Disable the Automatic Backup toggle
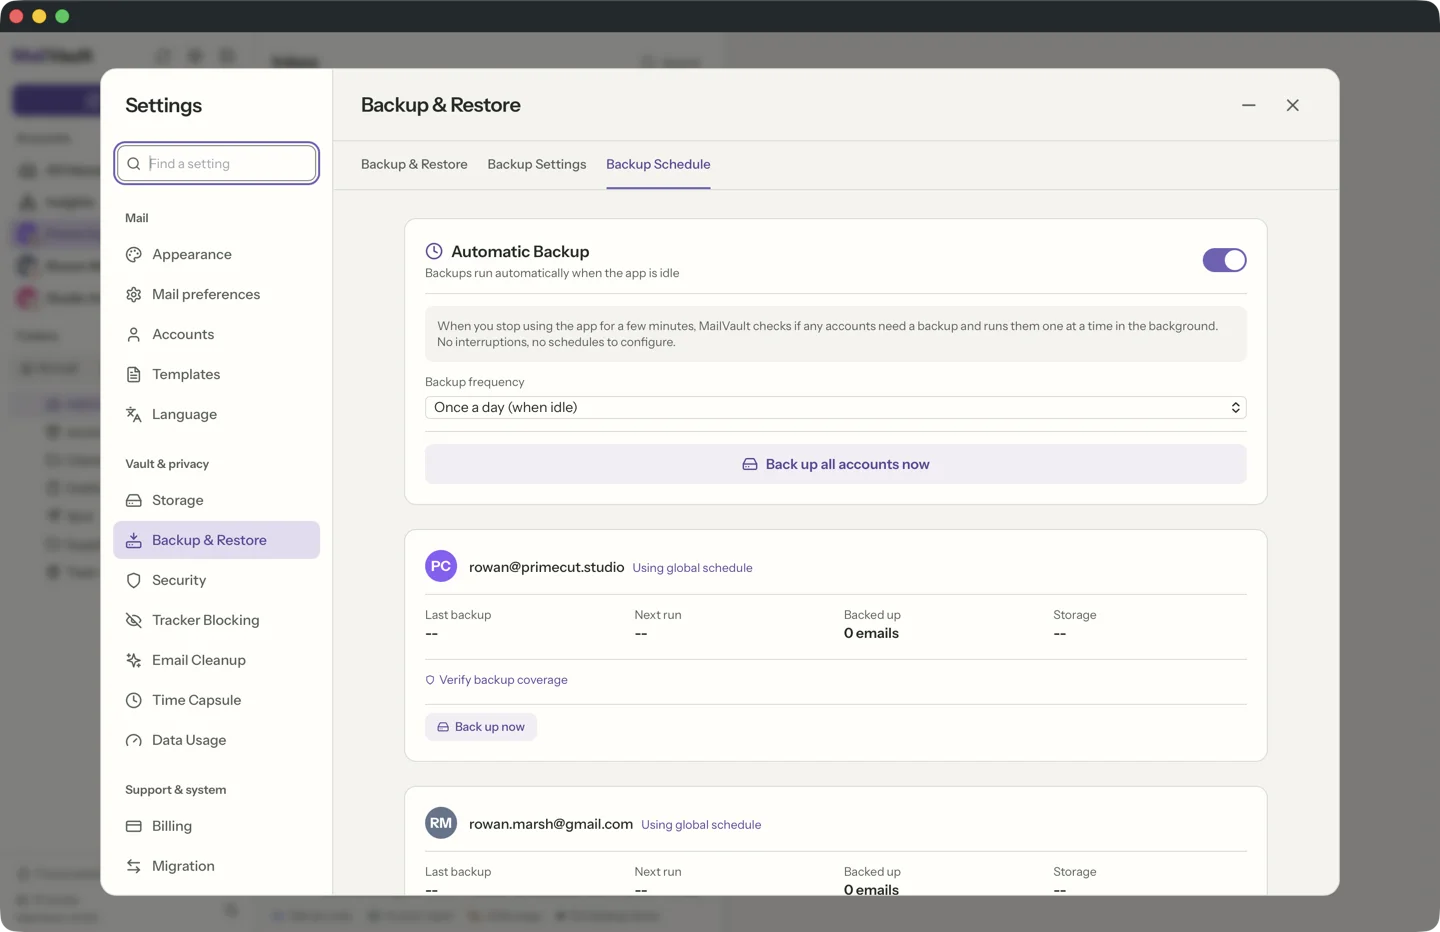This screenshot has height=932, width=1440. (x=1224, y=260)
